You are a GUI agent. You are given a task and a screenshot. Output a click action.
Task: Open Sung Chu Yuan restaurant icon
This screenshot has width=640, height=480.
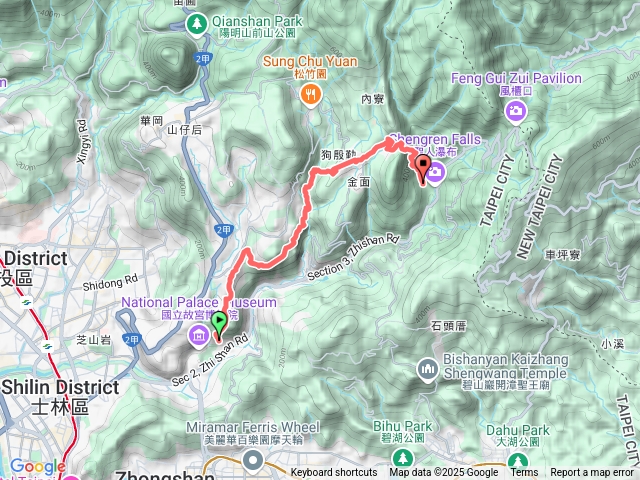pos(311,96)
